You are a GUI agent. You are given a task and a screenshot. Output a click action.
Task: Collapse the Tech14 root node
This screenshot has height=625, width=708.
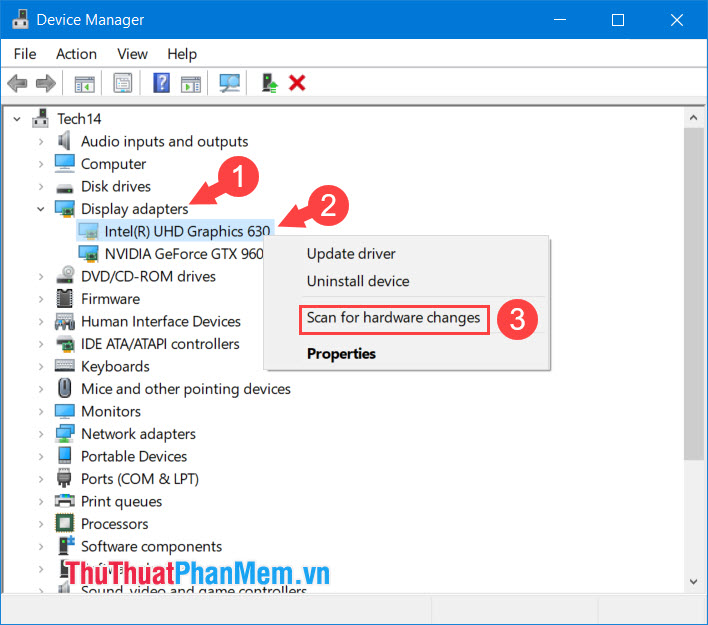pos(17,119)
